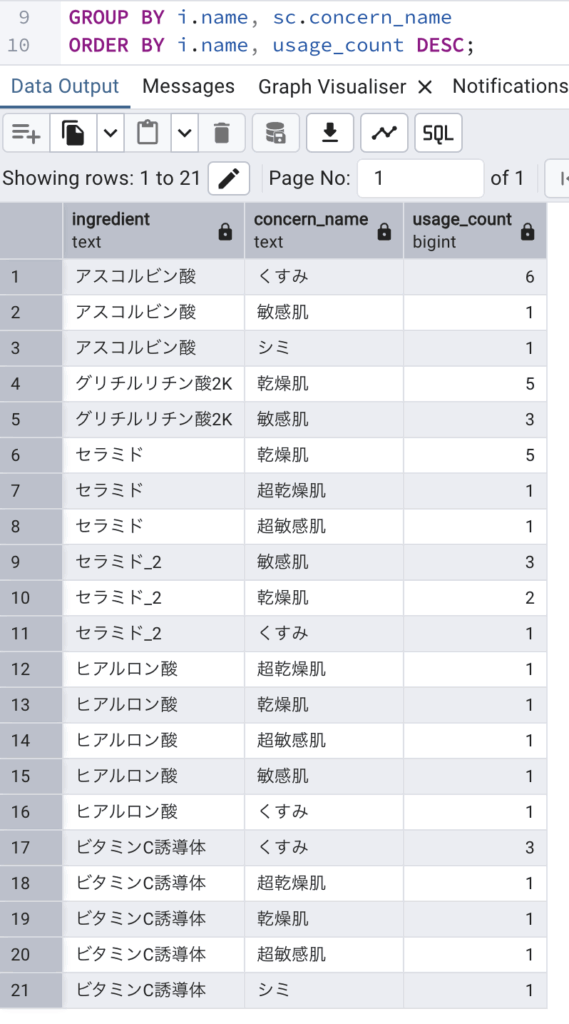
Task: Click the SQL button in toolbar
Action: 438,133
